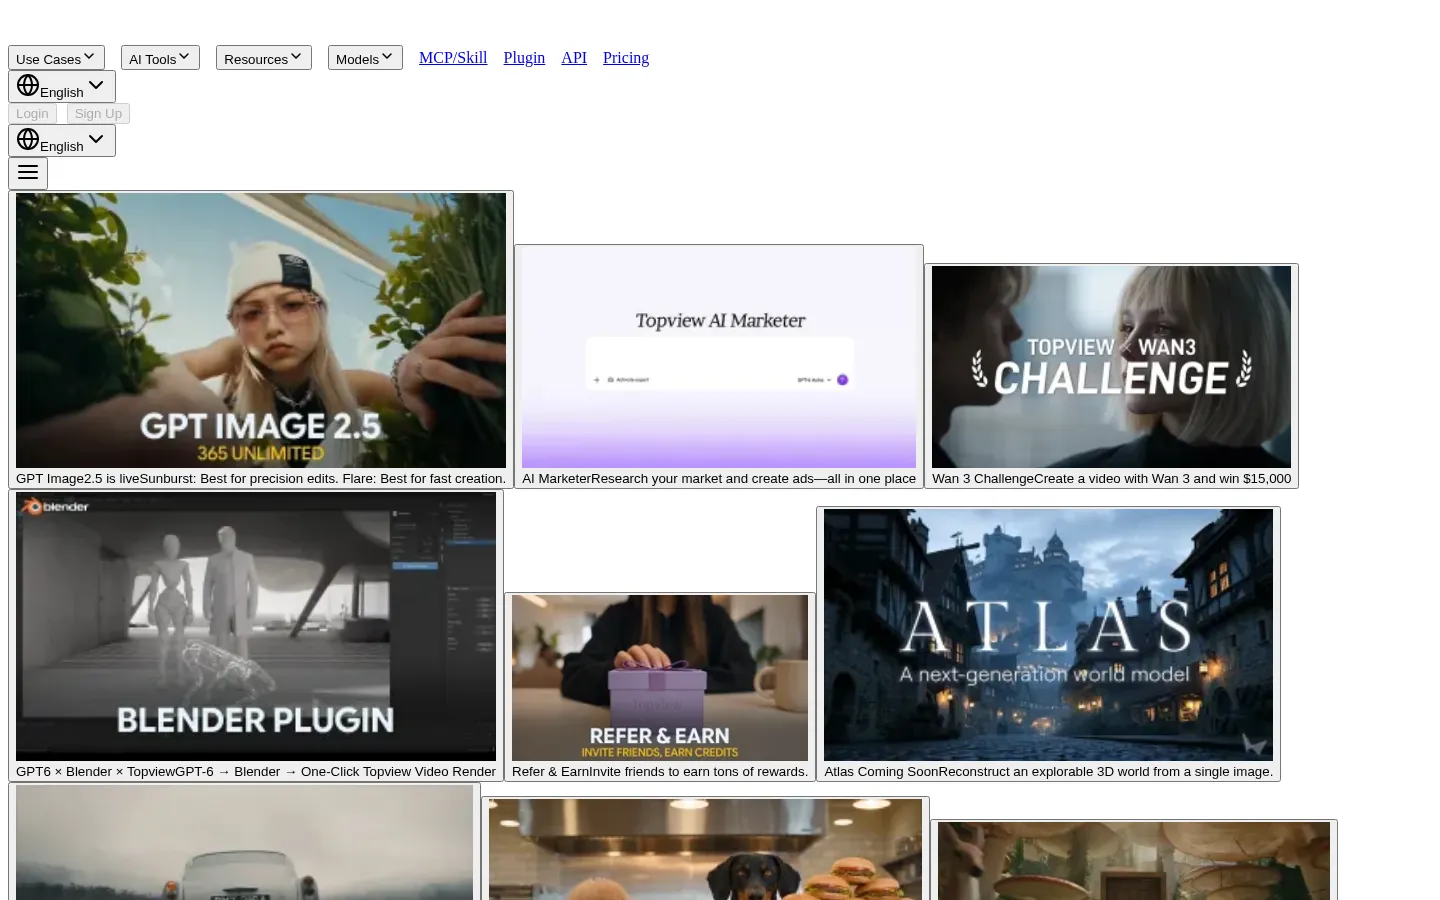The height and width of the screenshot is (900, 1440).
Task: Click "GPT Image2.5 is live" caption text
Action: point(77,479)
